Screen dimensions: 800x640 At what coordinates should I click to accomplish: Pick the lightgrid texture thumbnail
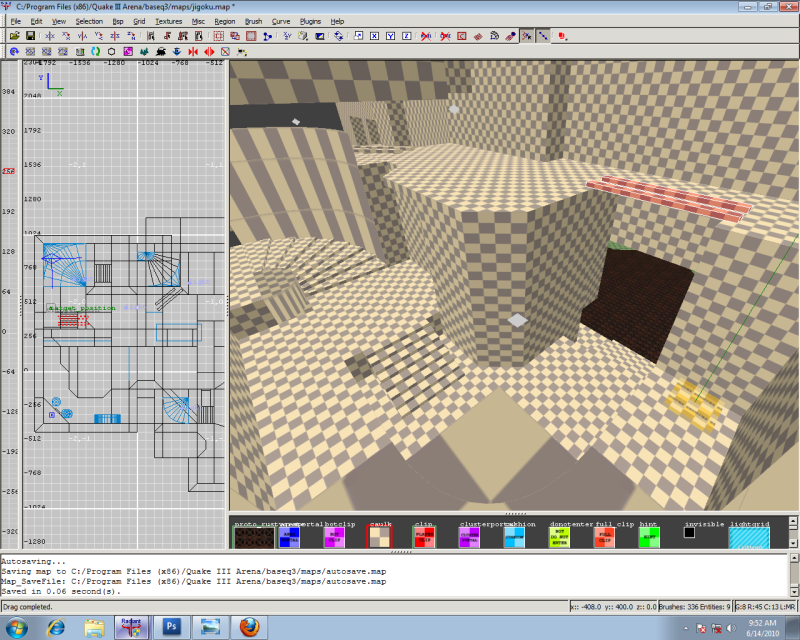(x=749, y=538)
